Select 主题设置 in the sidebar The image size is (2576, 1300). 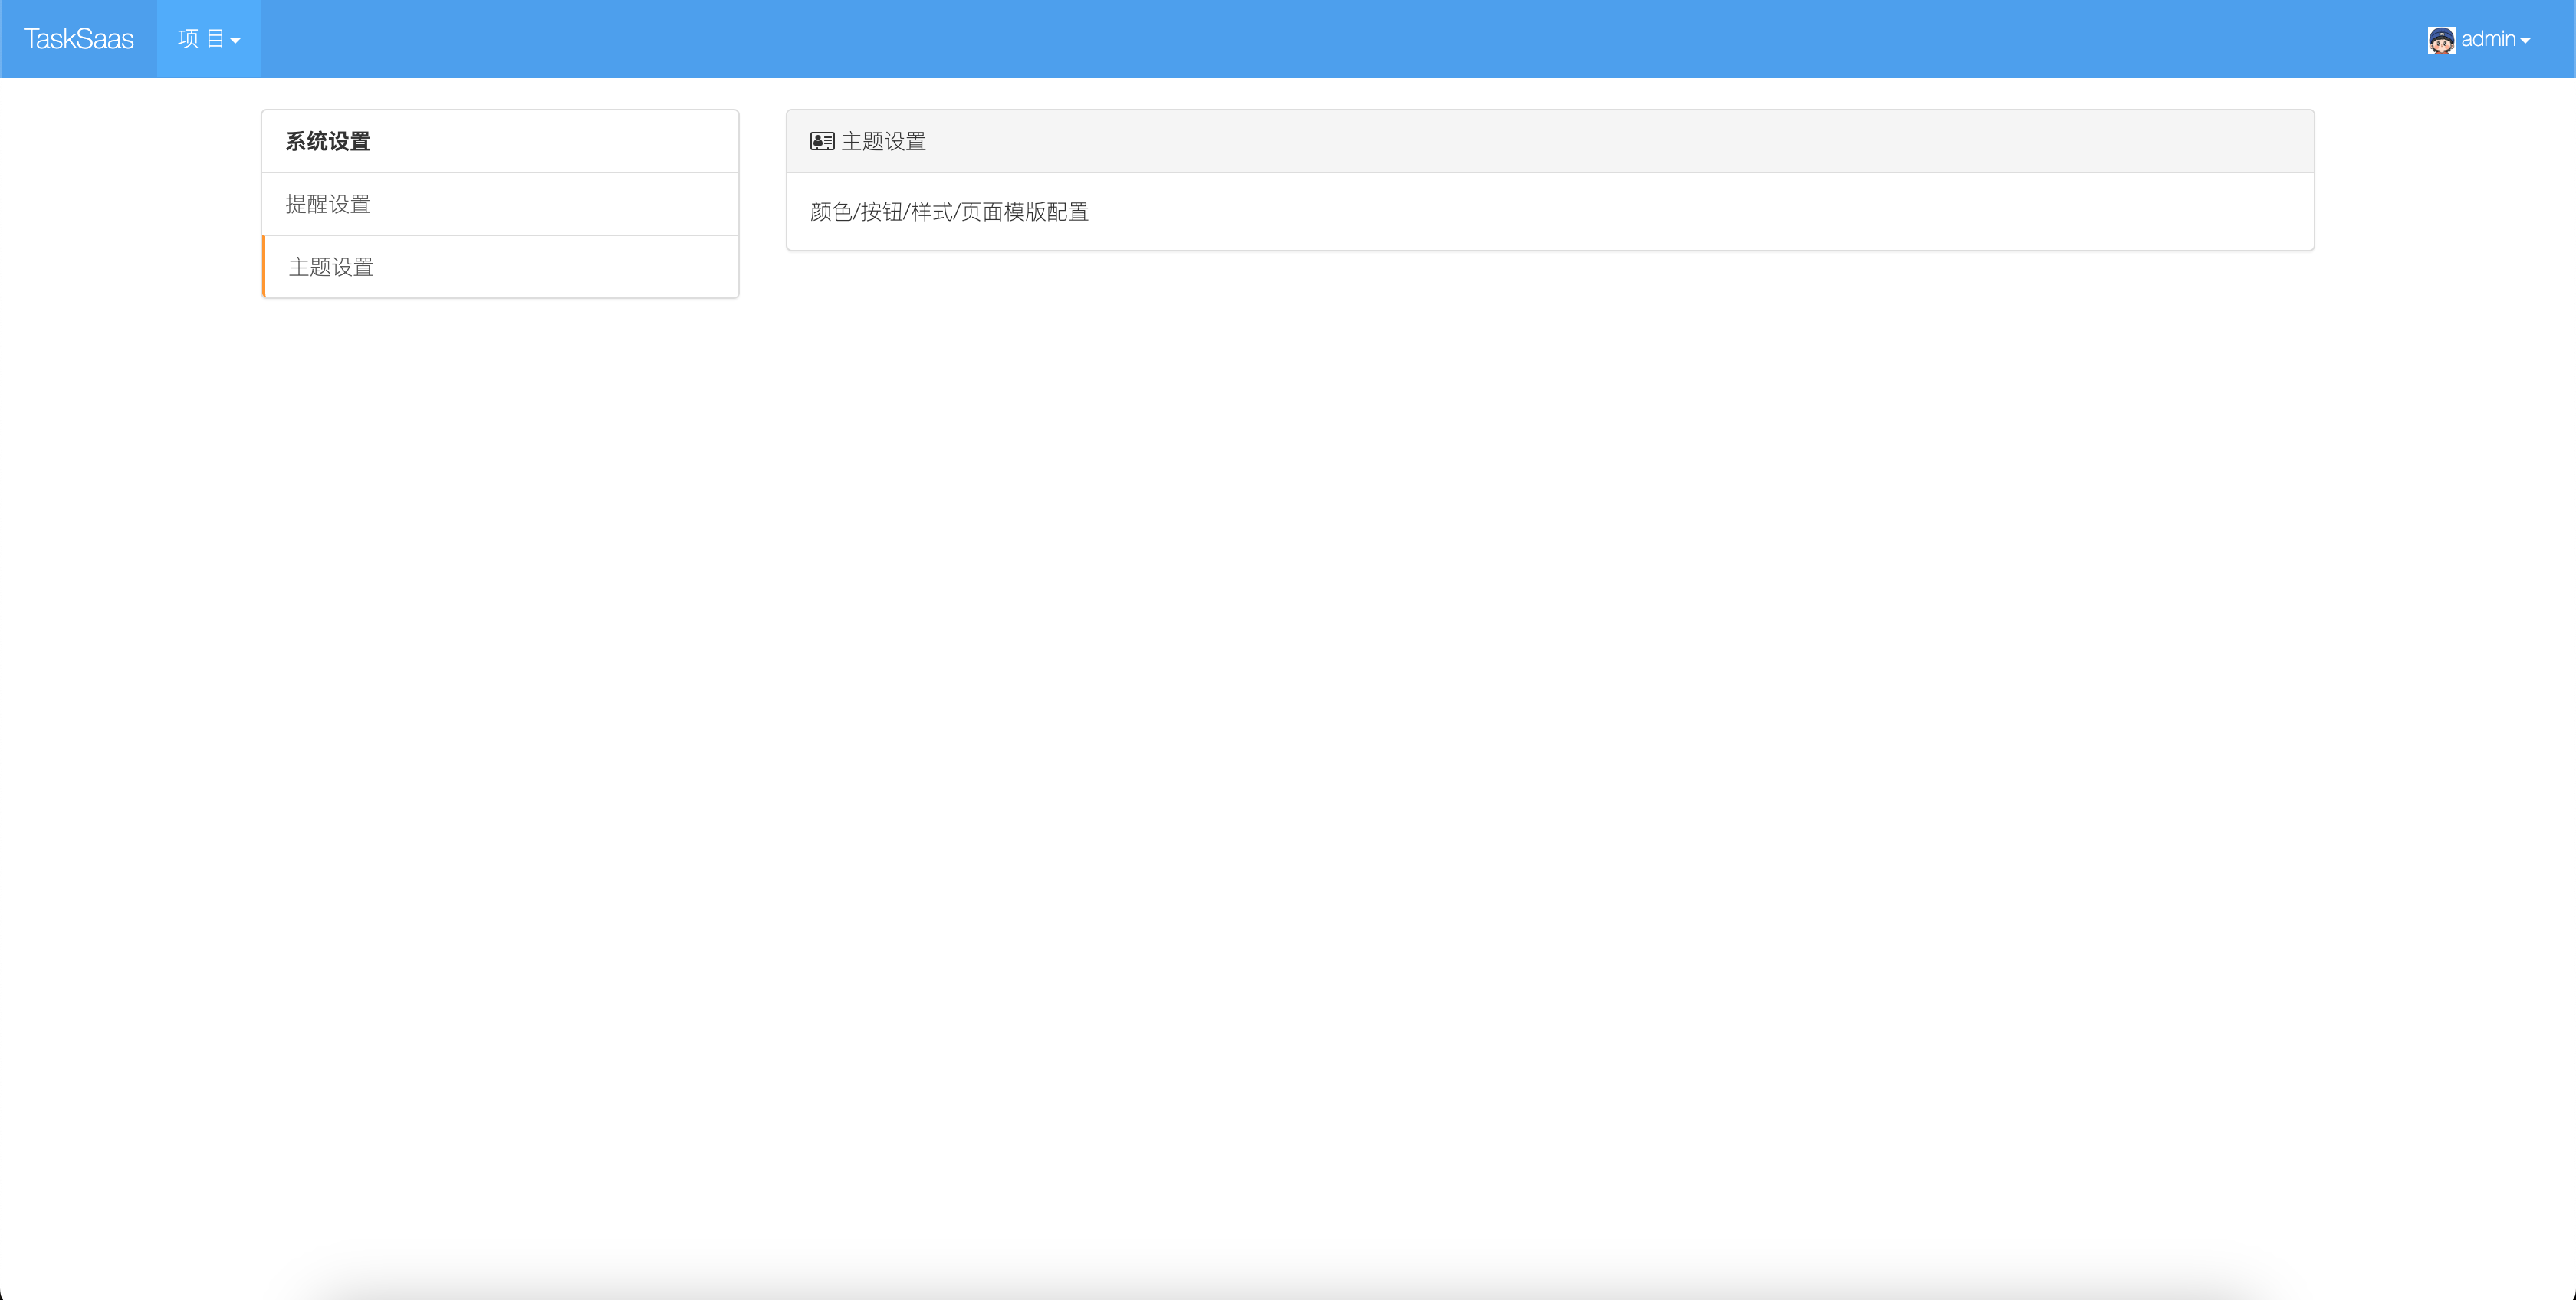click(x=331, y=267)
